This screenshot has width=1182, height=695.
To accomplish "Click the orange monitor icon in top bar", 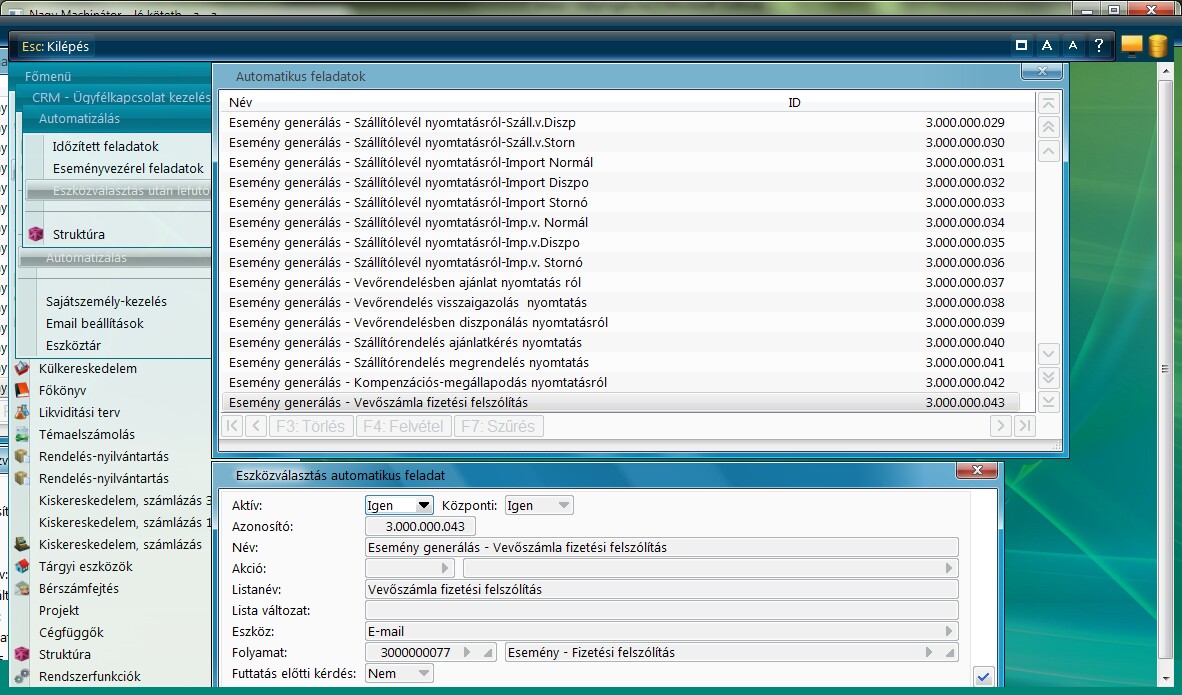I will (1131, 46).
